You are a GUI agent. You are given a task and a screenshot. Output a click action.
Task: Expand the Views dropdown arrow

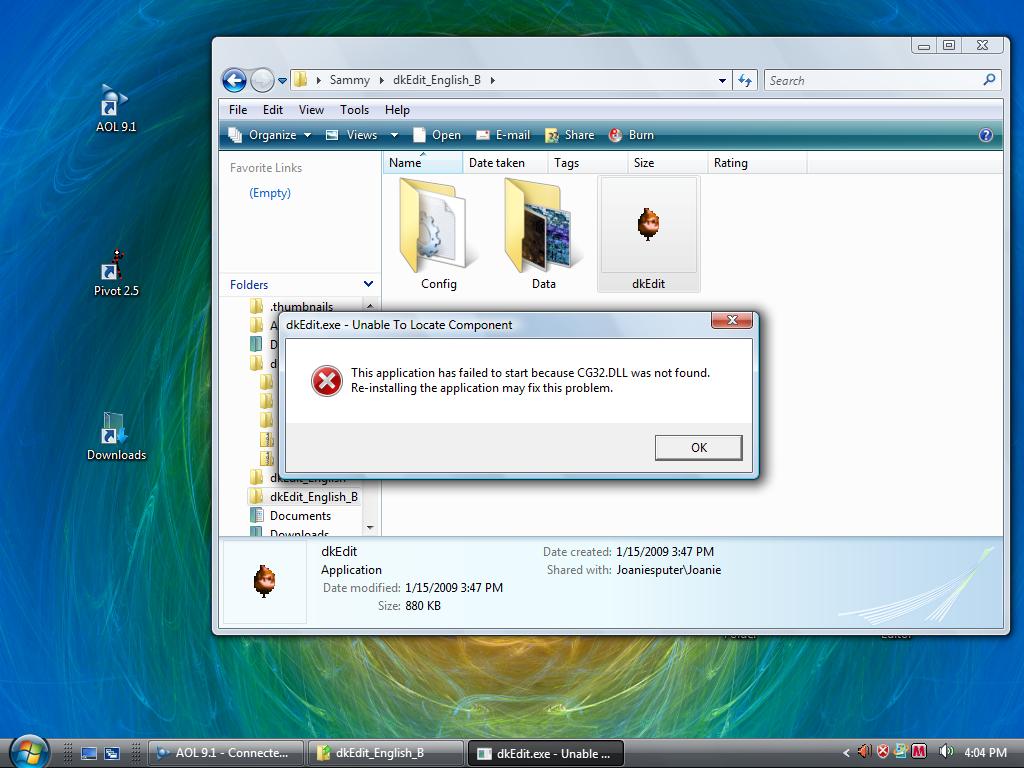click(x=394, y=135)
